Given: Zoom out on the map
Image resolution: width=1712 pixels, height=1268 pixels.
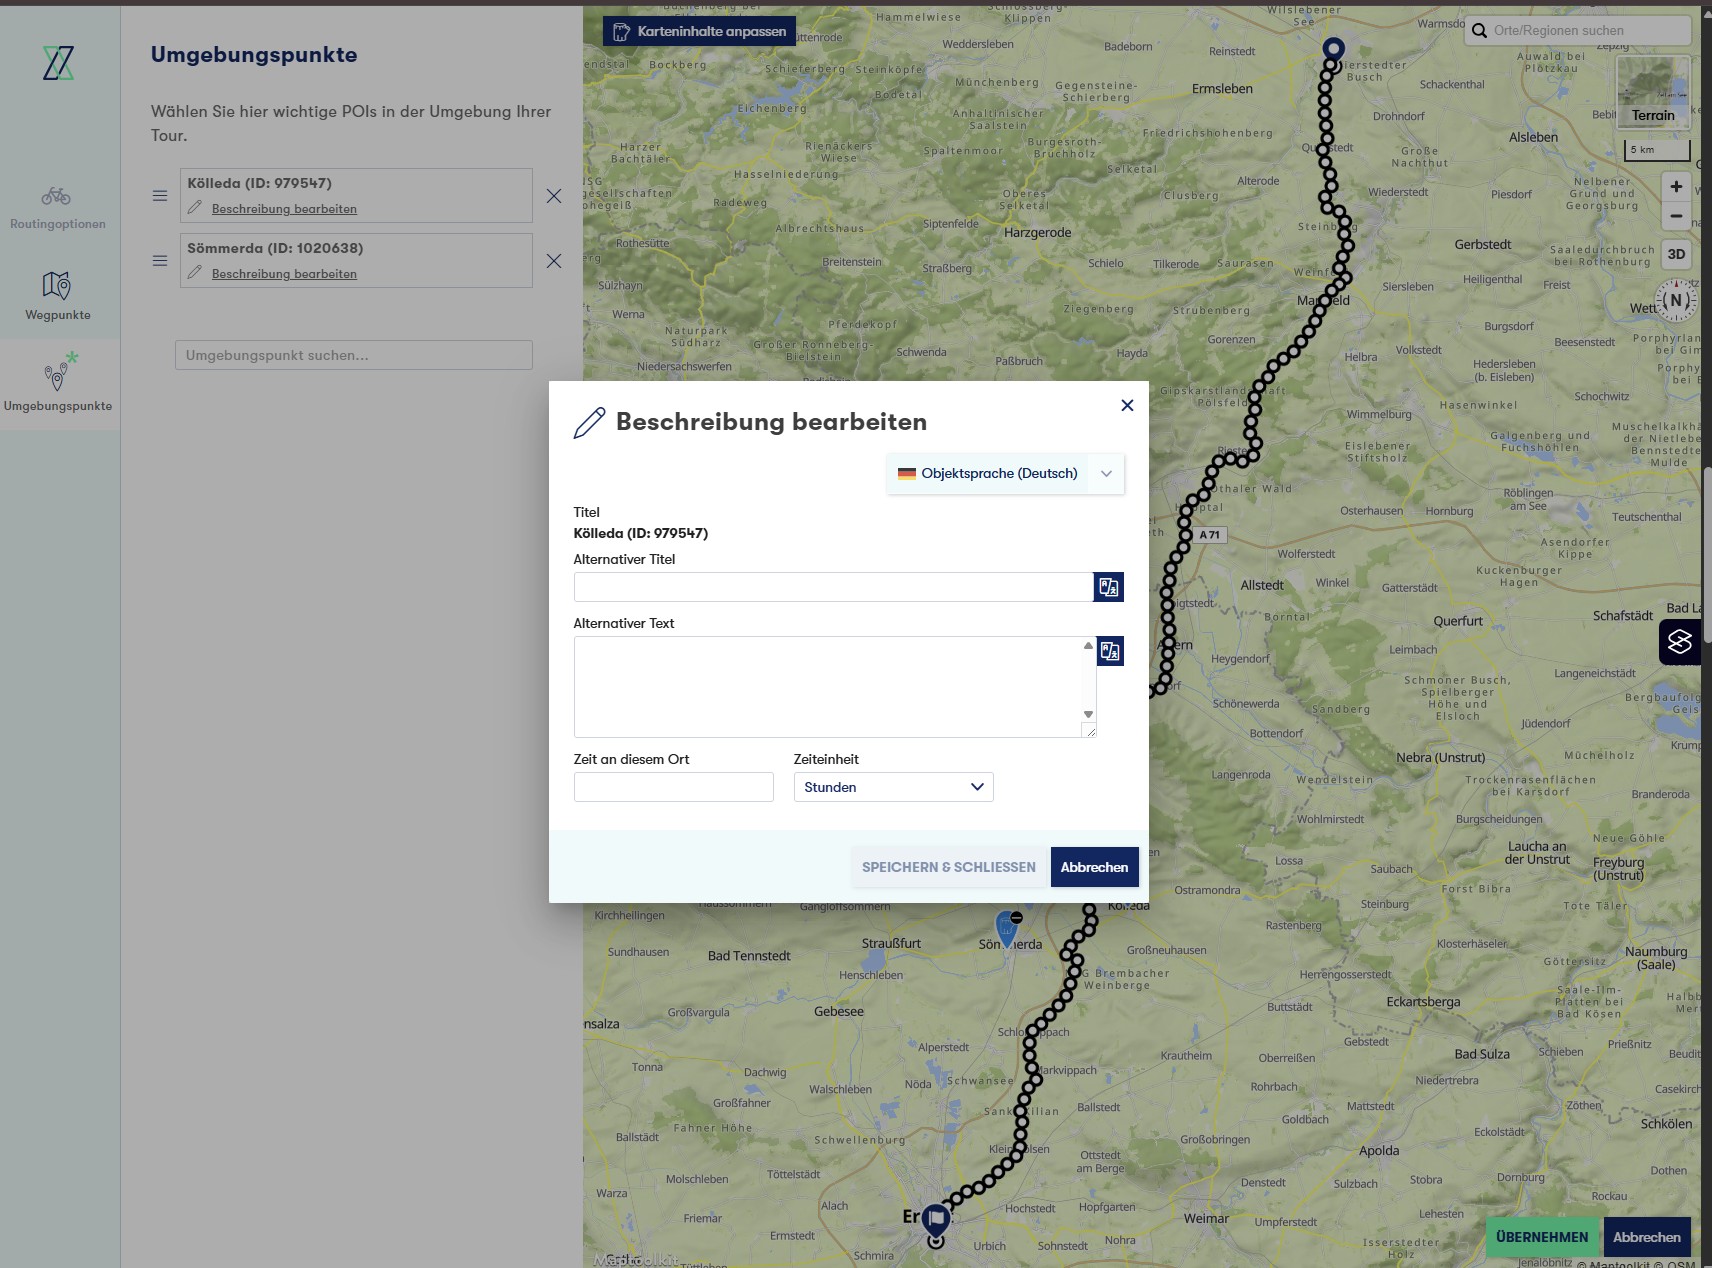Looking at the screenshot, I should [1676, 216].
